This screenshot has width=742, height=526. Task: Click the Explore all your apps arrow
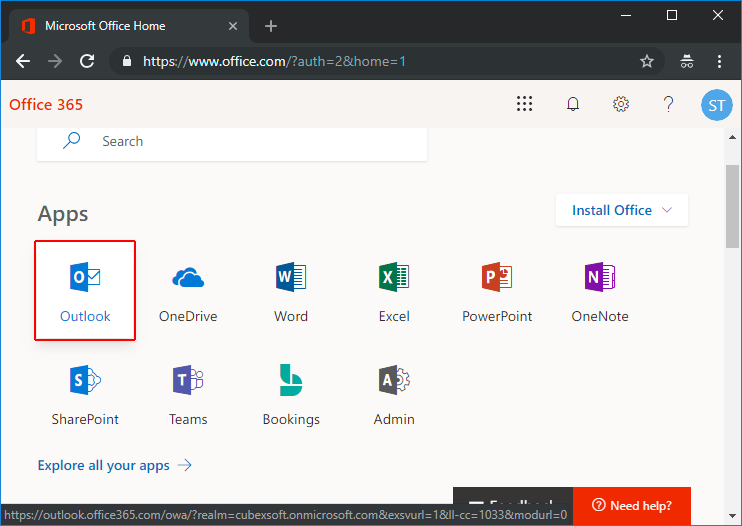(185, 465)
